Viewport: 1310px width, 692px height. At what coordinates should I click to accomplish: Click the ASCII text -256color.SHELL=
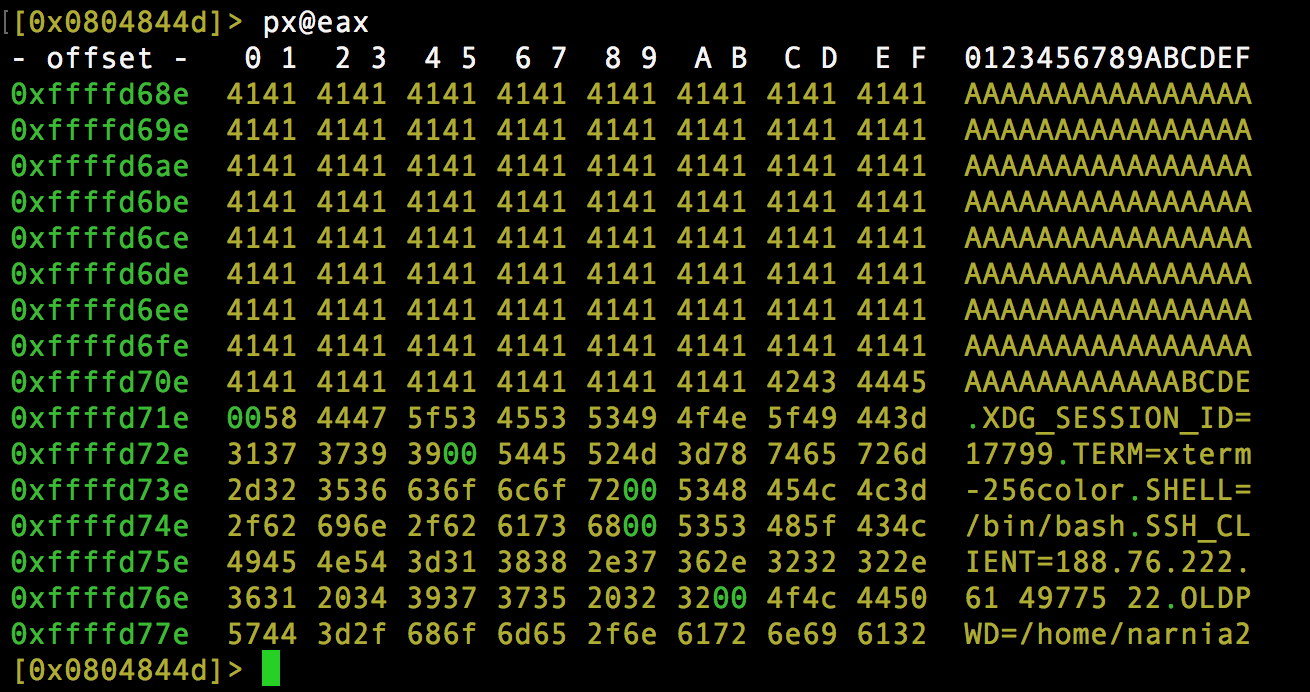tap(1107, 490)
